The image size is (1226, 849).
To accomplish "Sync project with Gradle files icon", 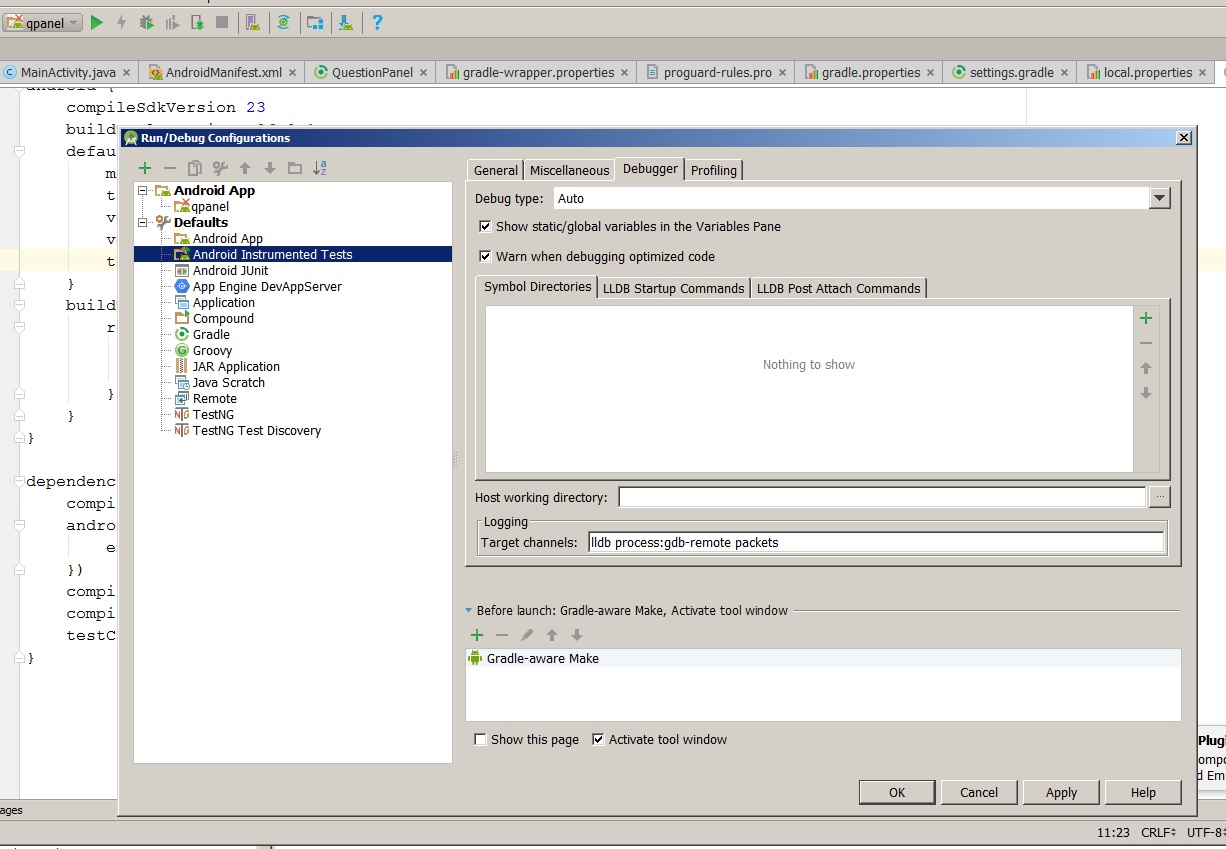I will pyautogui.click(x=284, y=22).
